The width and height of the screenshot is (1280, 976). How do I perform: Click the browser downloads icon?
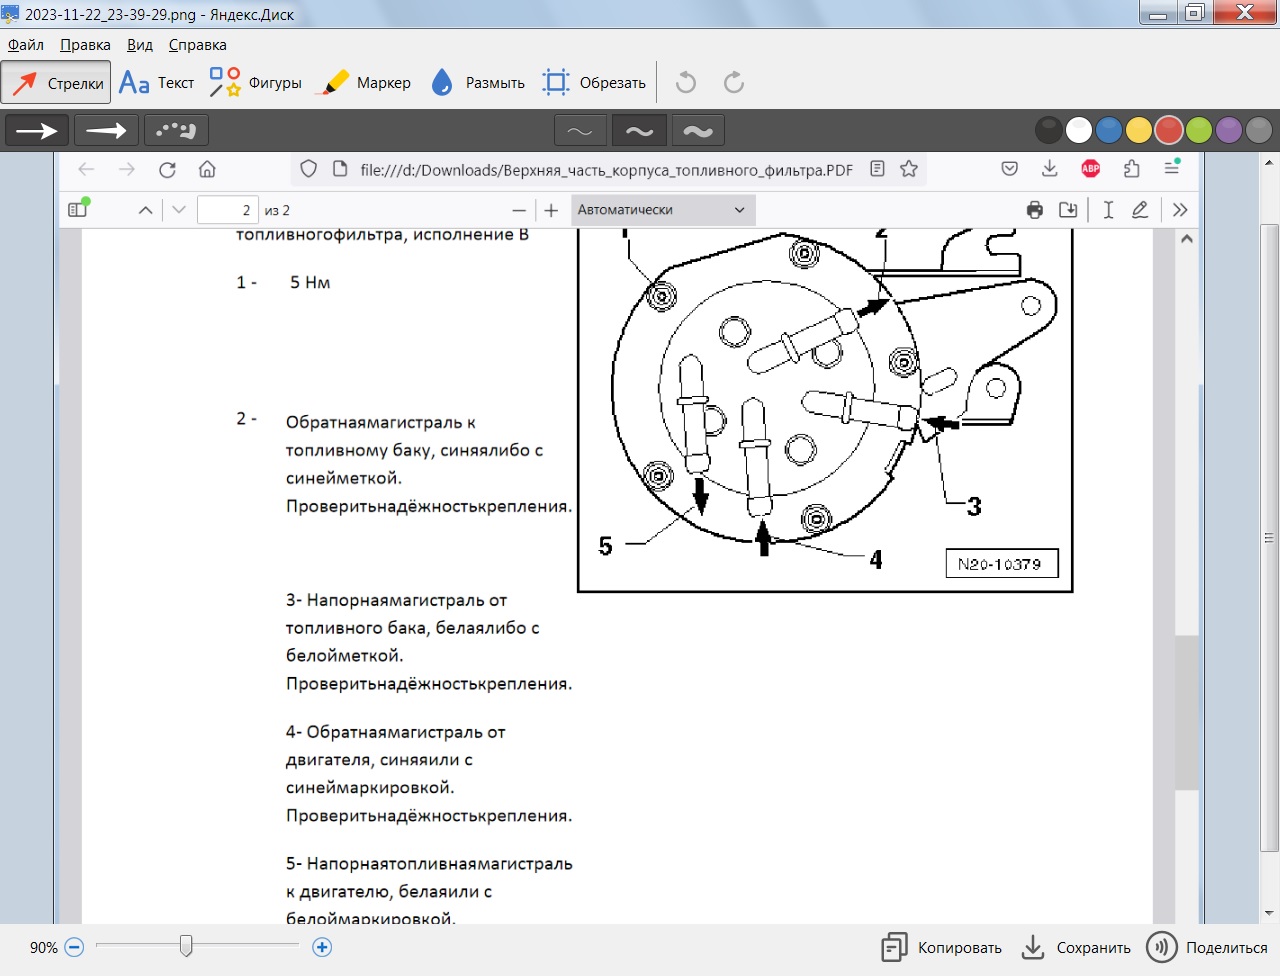tap(1050, 169)
